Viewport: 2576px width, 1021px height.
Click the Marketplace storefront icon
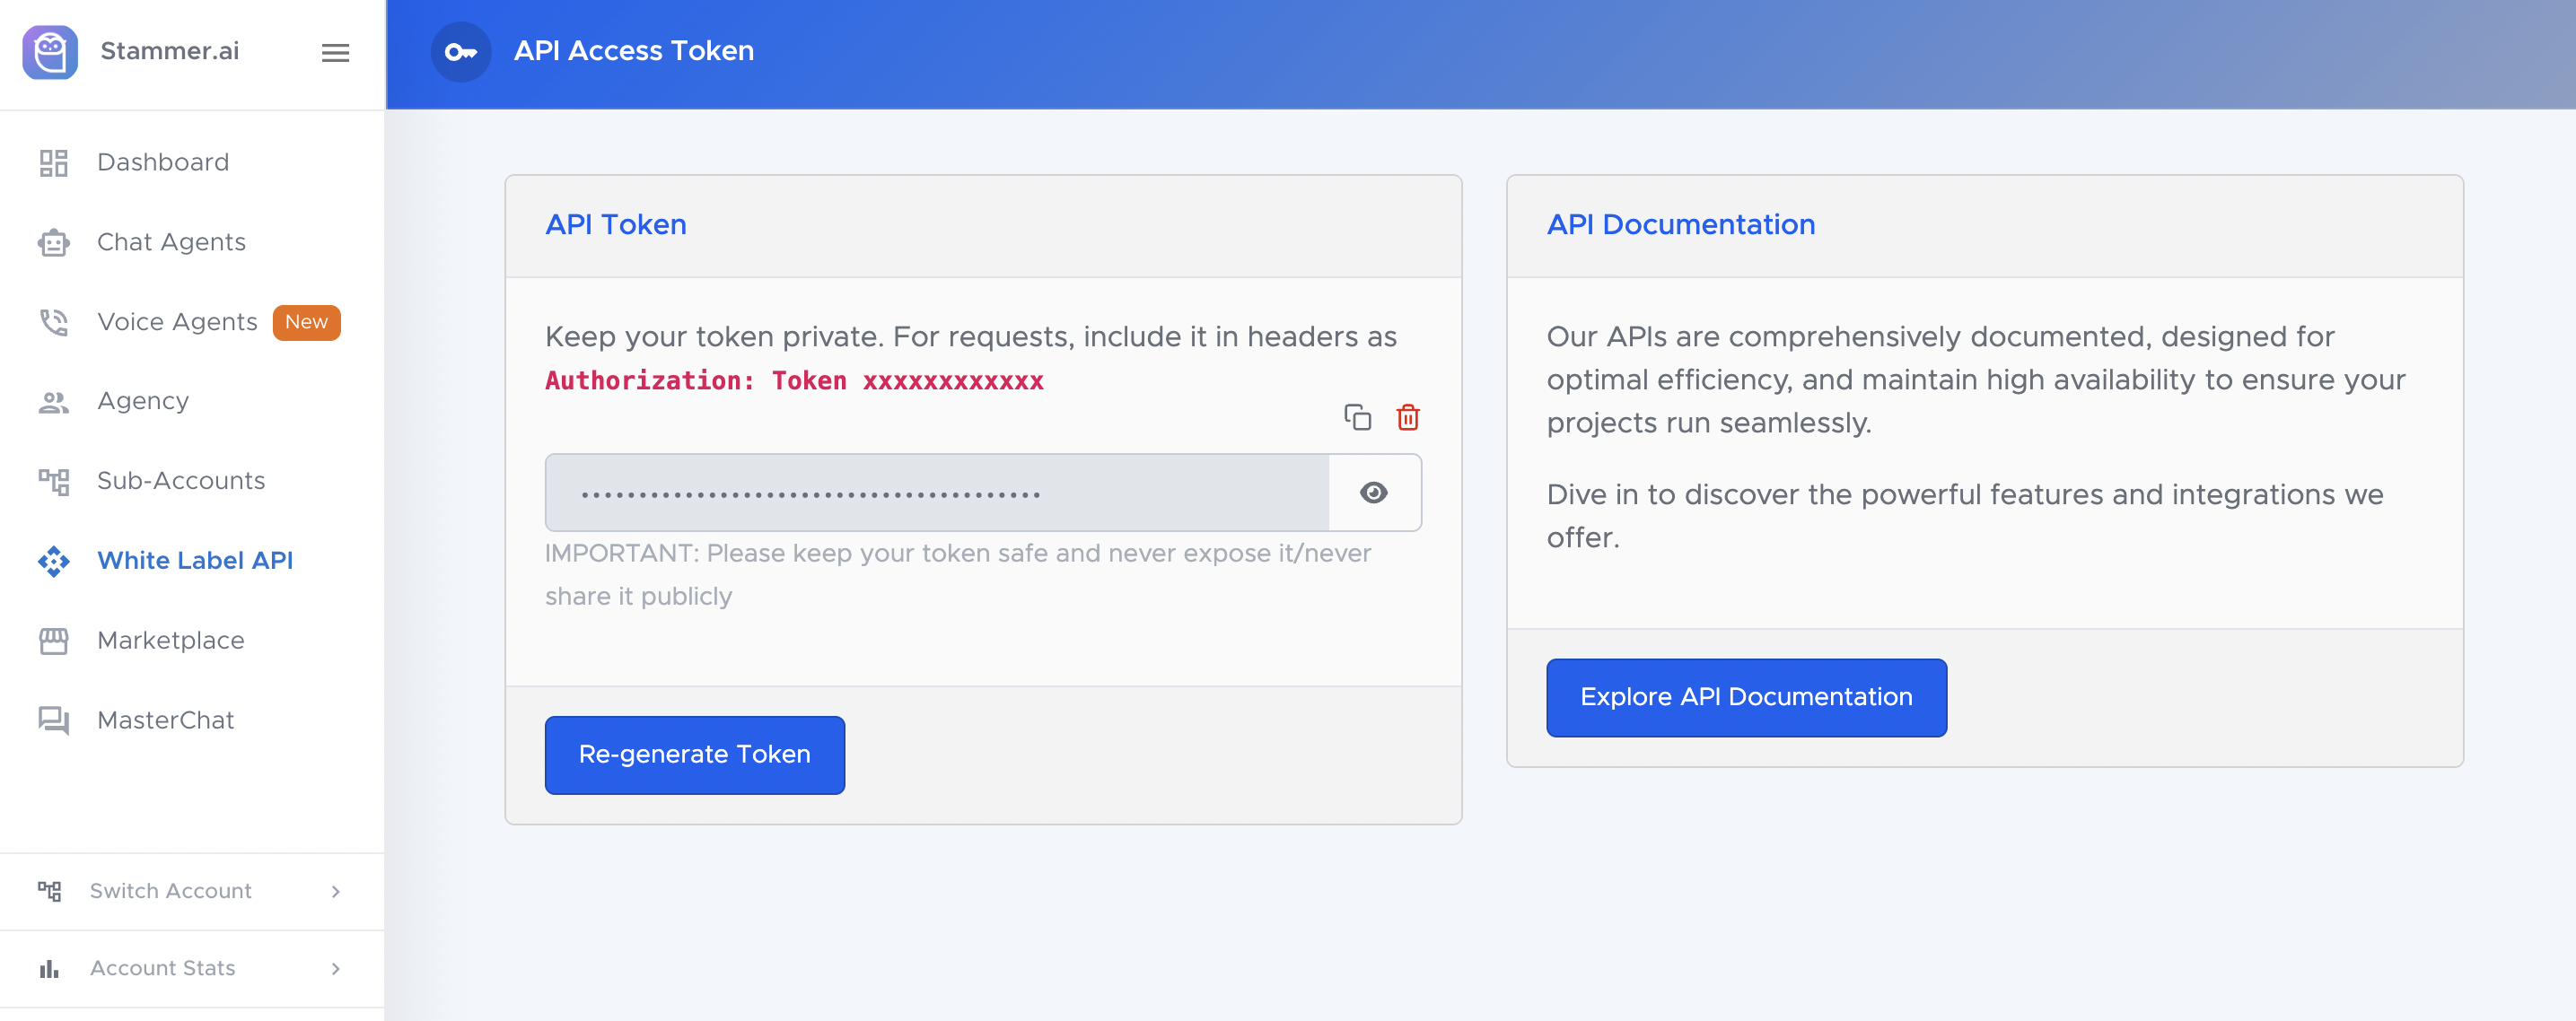[x=53, y=641]
